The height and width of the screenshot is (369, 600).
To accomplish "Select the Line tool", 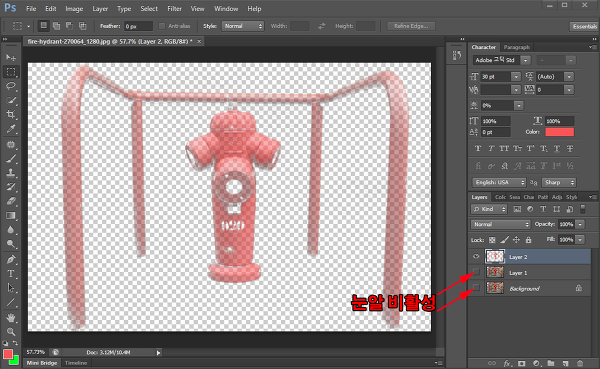I will pyautogui.click(x=10, y=302).
